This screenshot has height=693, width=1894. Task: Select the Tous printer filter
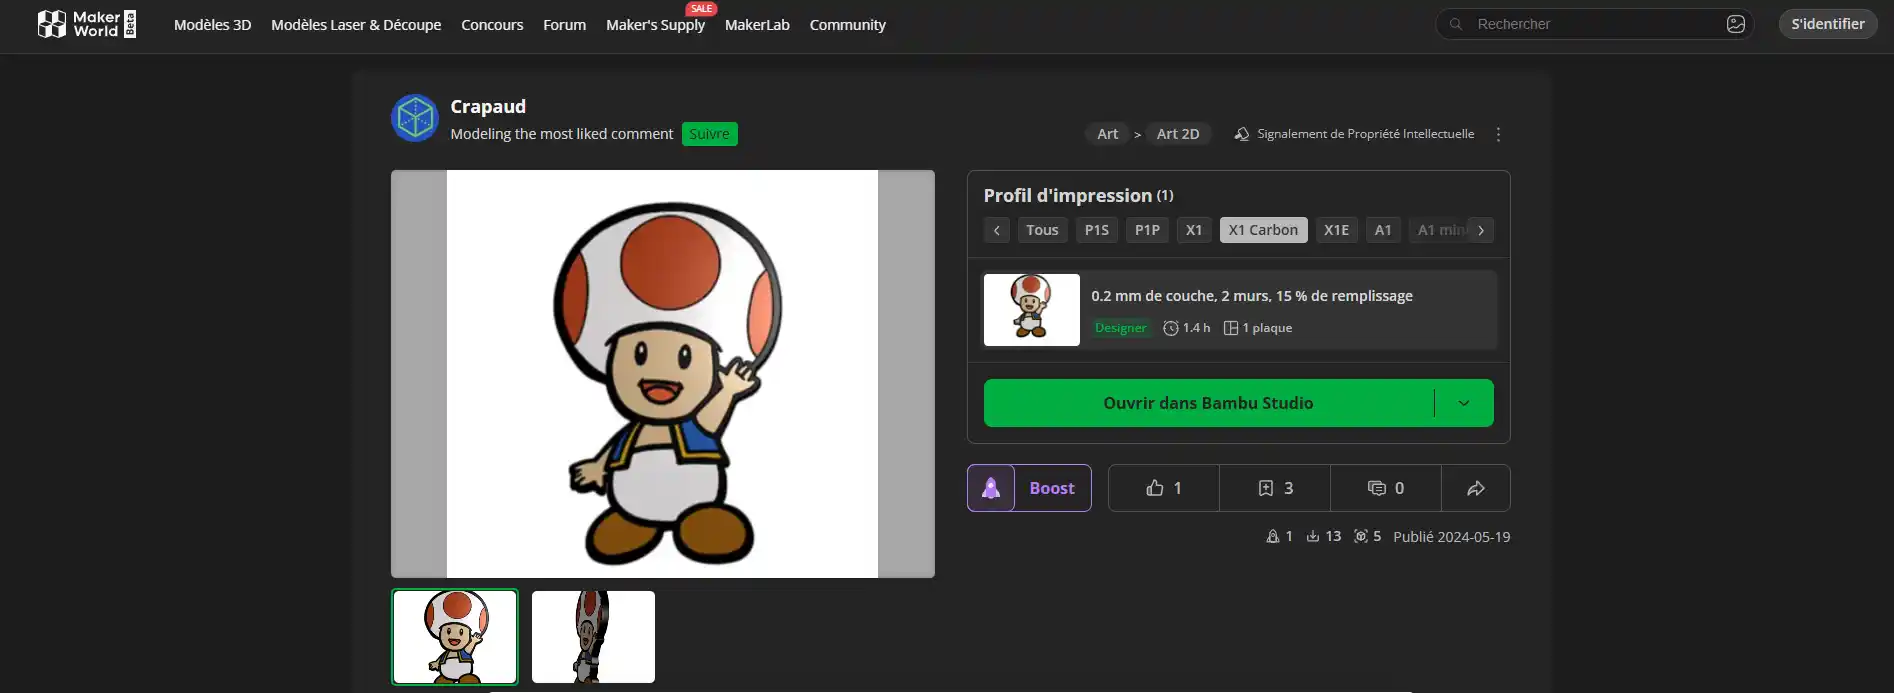coord(1042,230)
